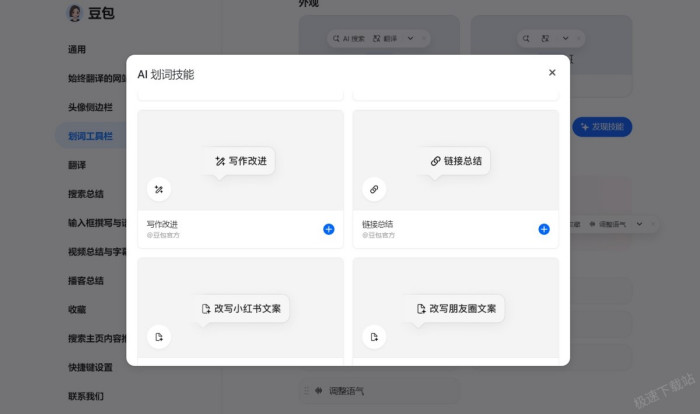Click the 链接总结 preview tooltip bubble

click(456, 161)
